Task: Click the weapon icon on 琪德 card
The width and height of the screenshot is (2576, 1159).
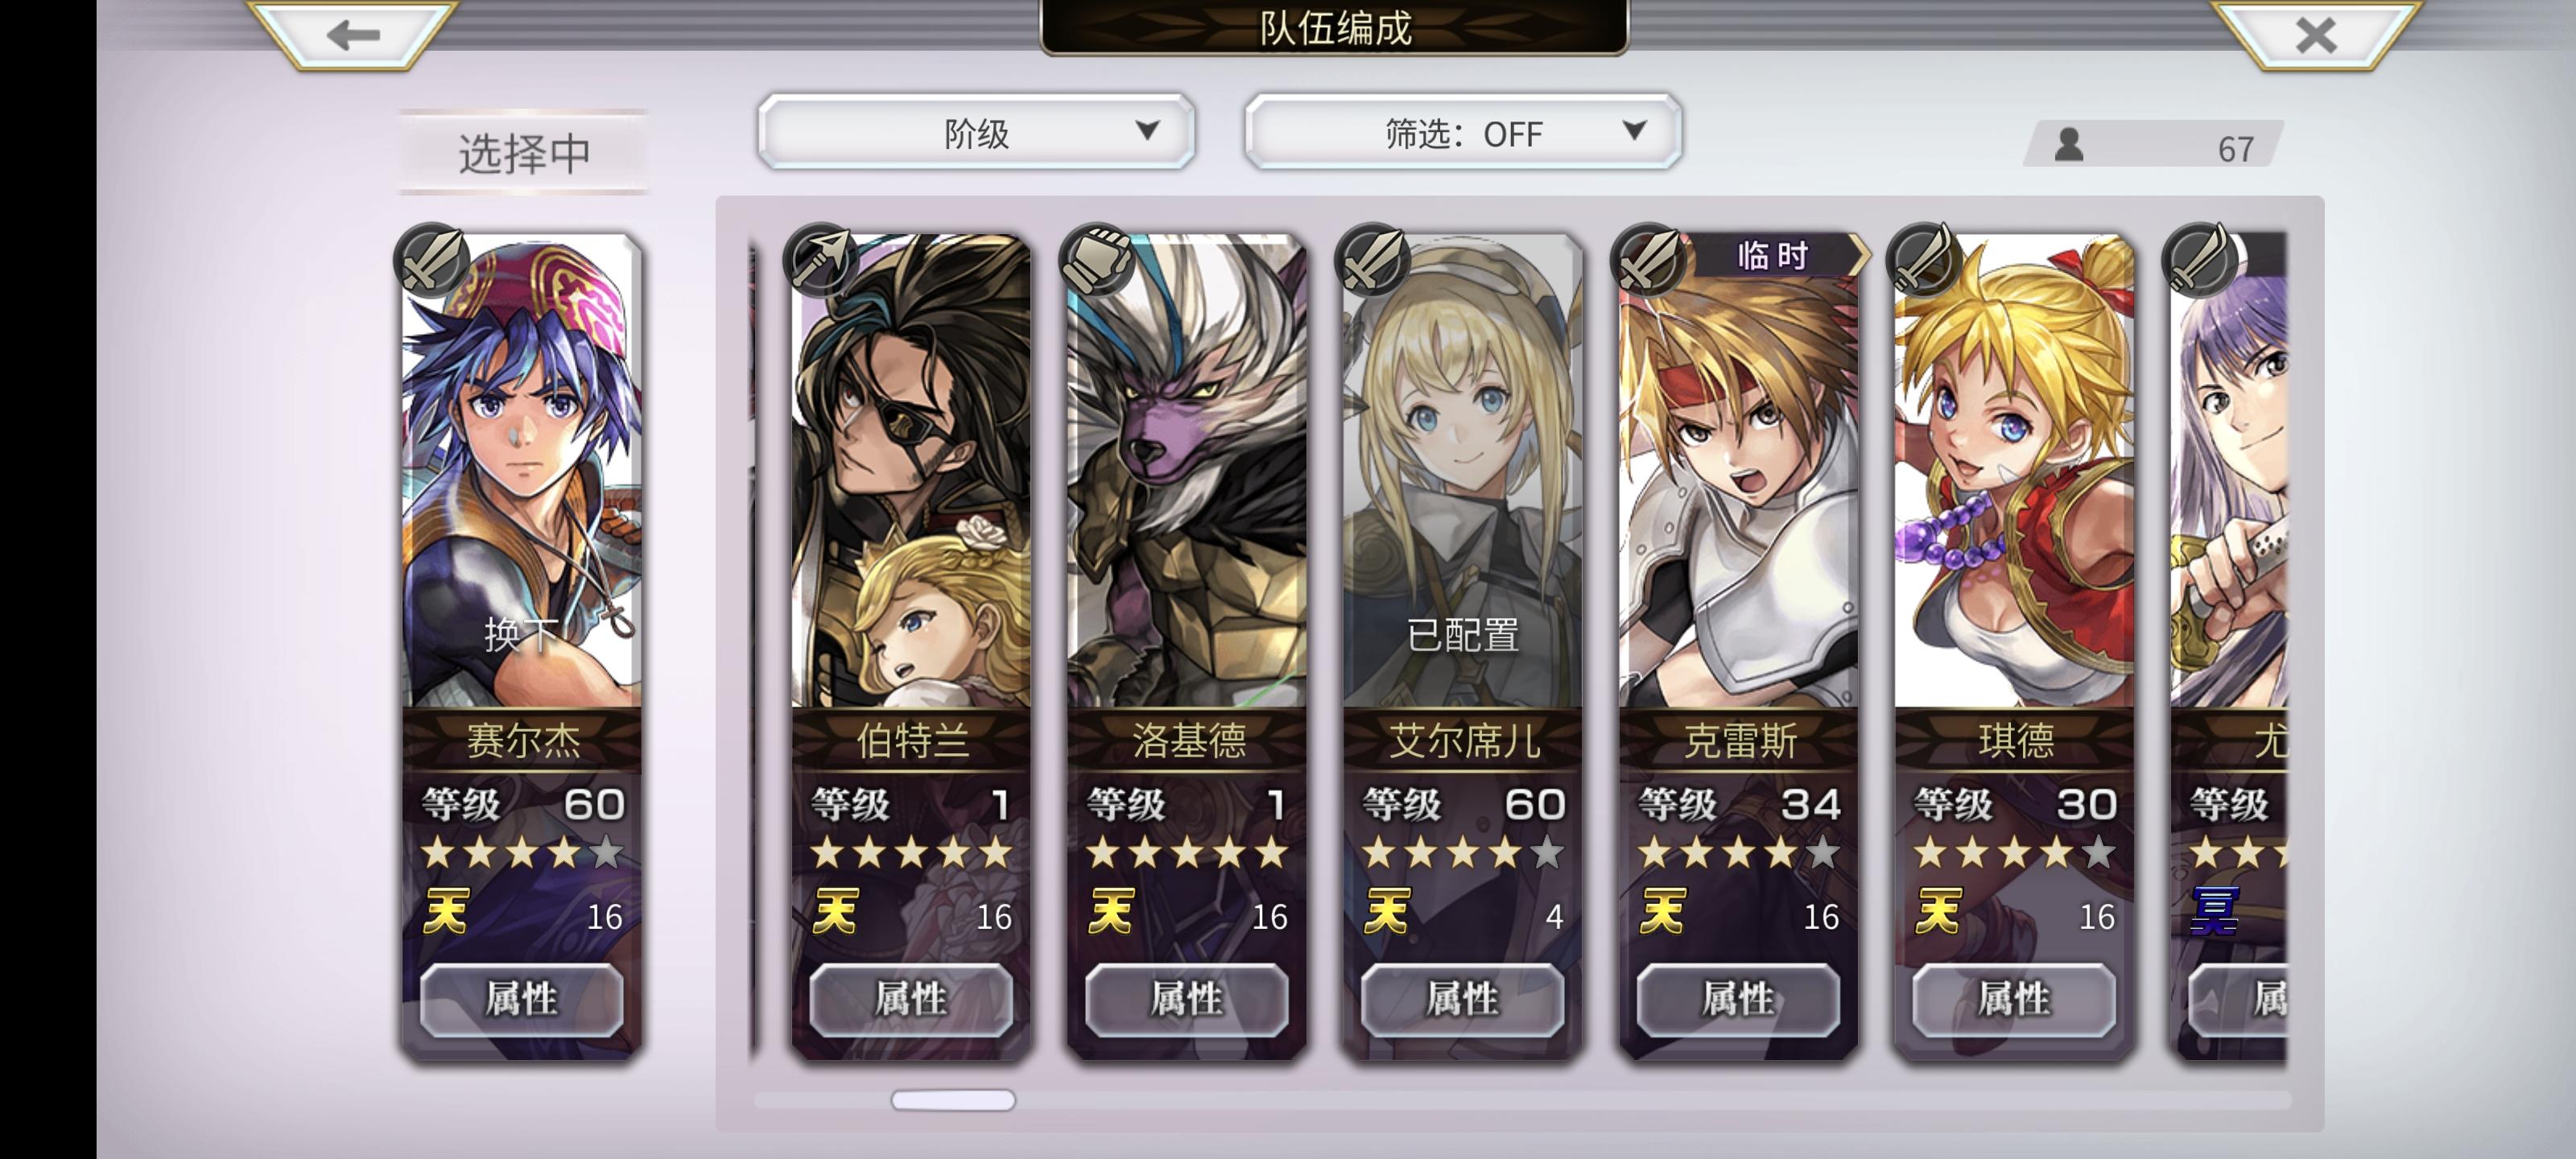Action: point(1924,259)
